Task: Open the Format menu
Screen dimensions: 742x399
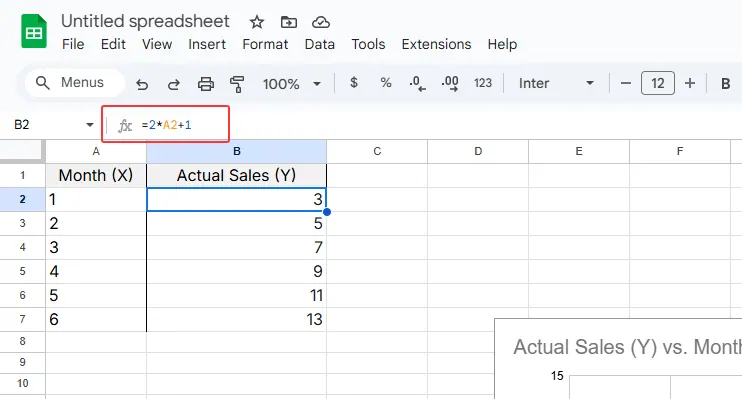Action: click(265, 44)
